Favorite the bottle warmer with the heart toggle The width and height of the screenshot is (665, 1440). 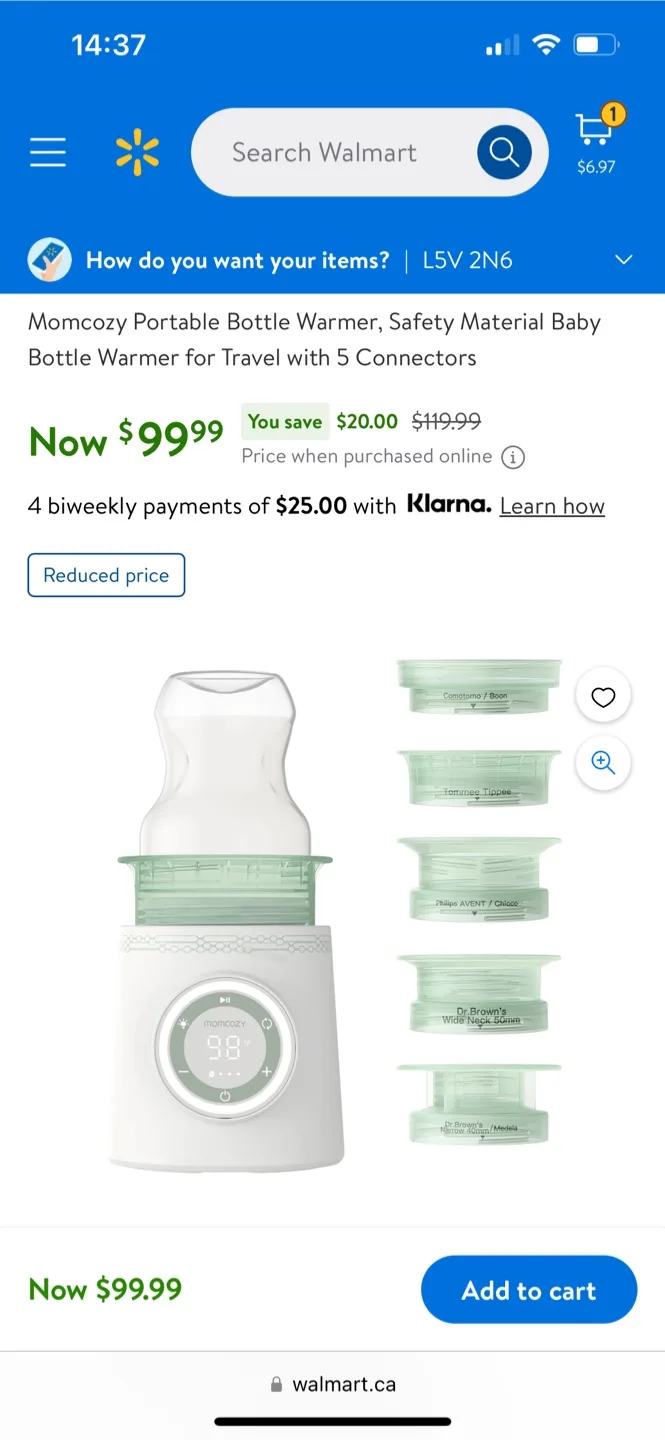pos(602,696)
